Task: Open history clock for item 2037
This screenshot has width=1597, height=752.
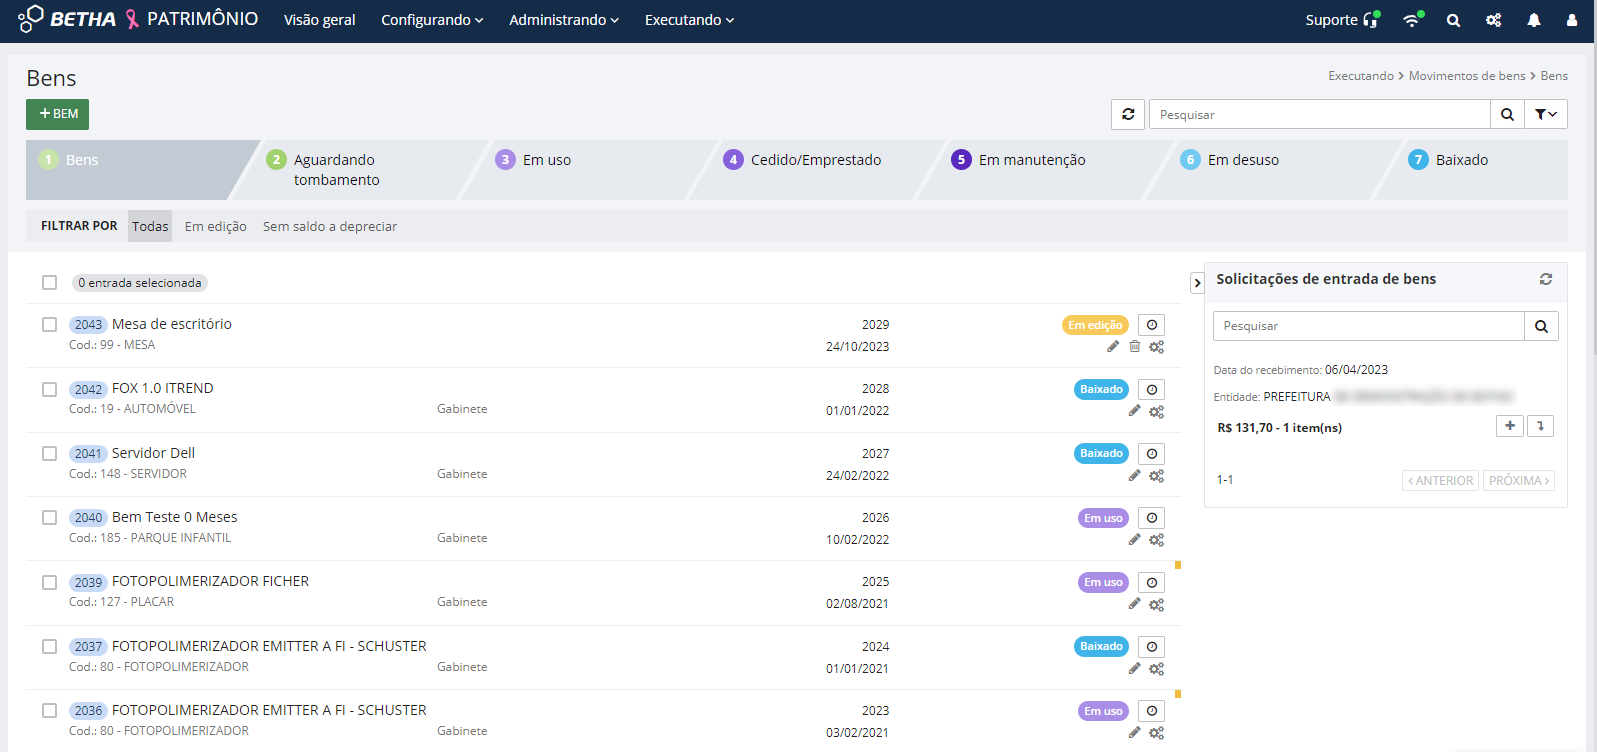Action: (x=1152, y=647)
